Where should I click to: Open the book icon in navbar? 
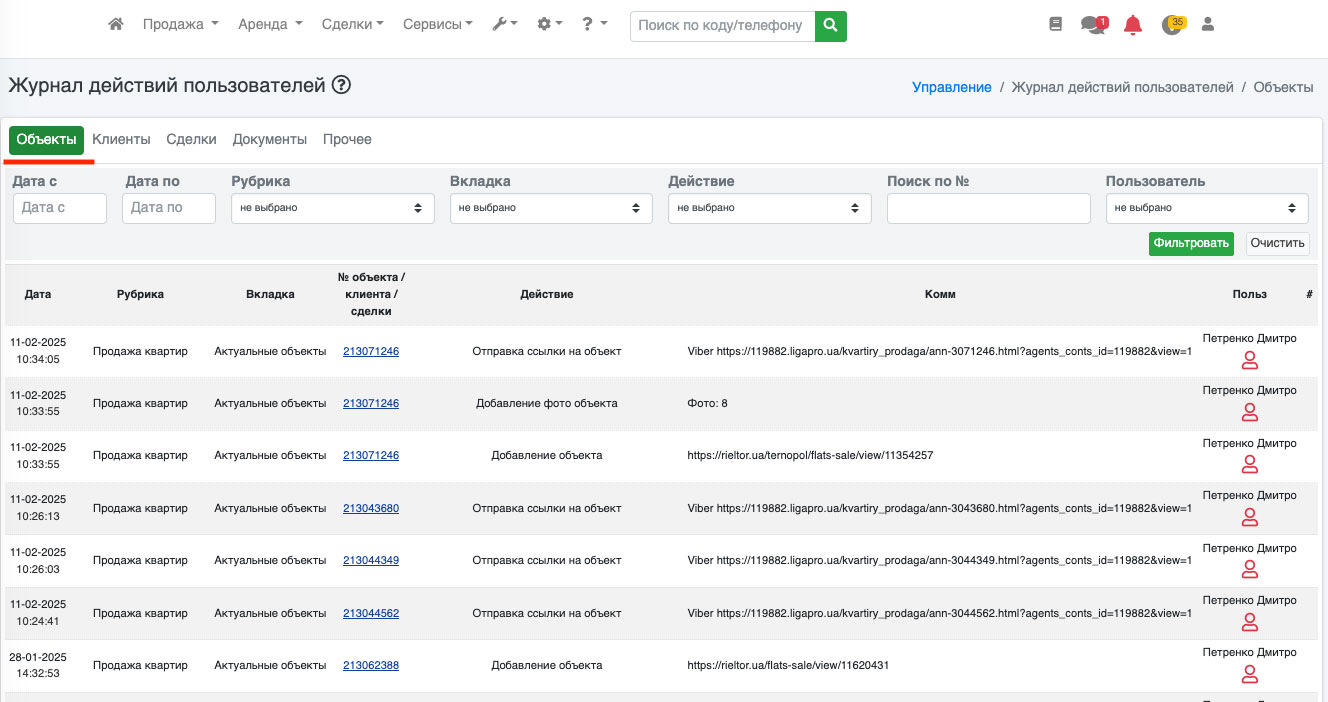pos(1055,25)
